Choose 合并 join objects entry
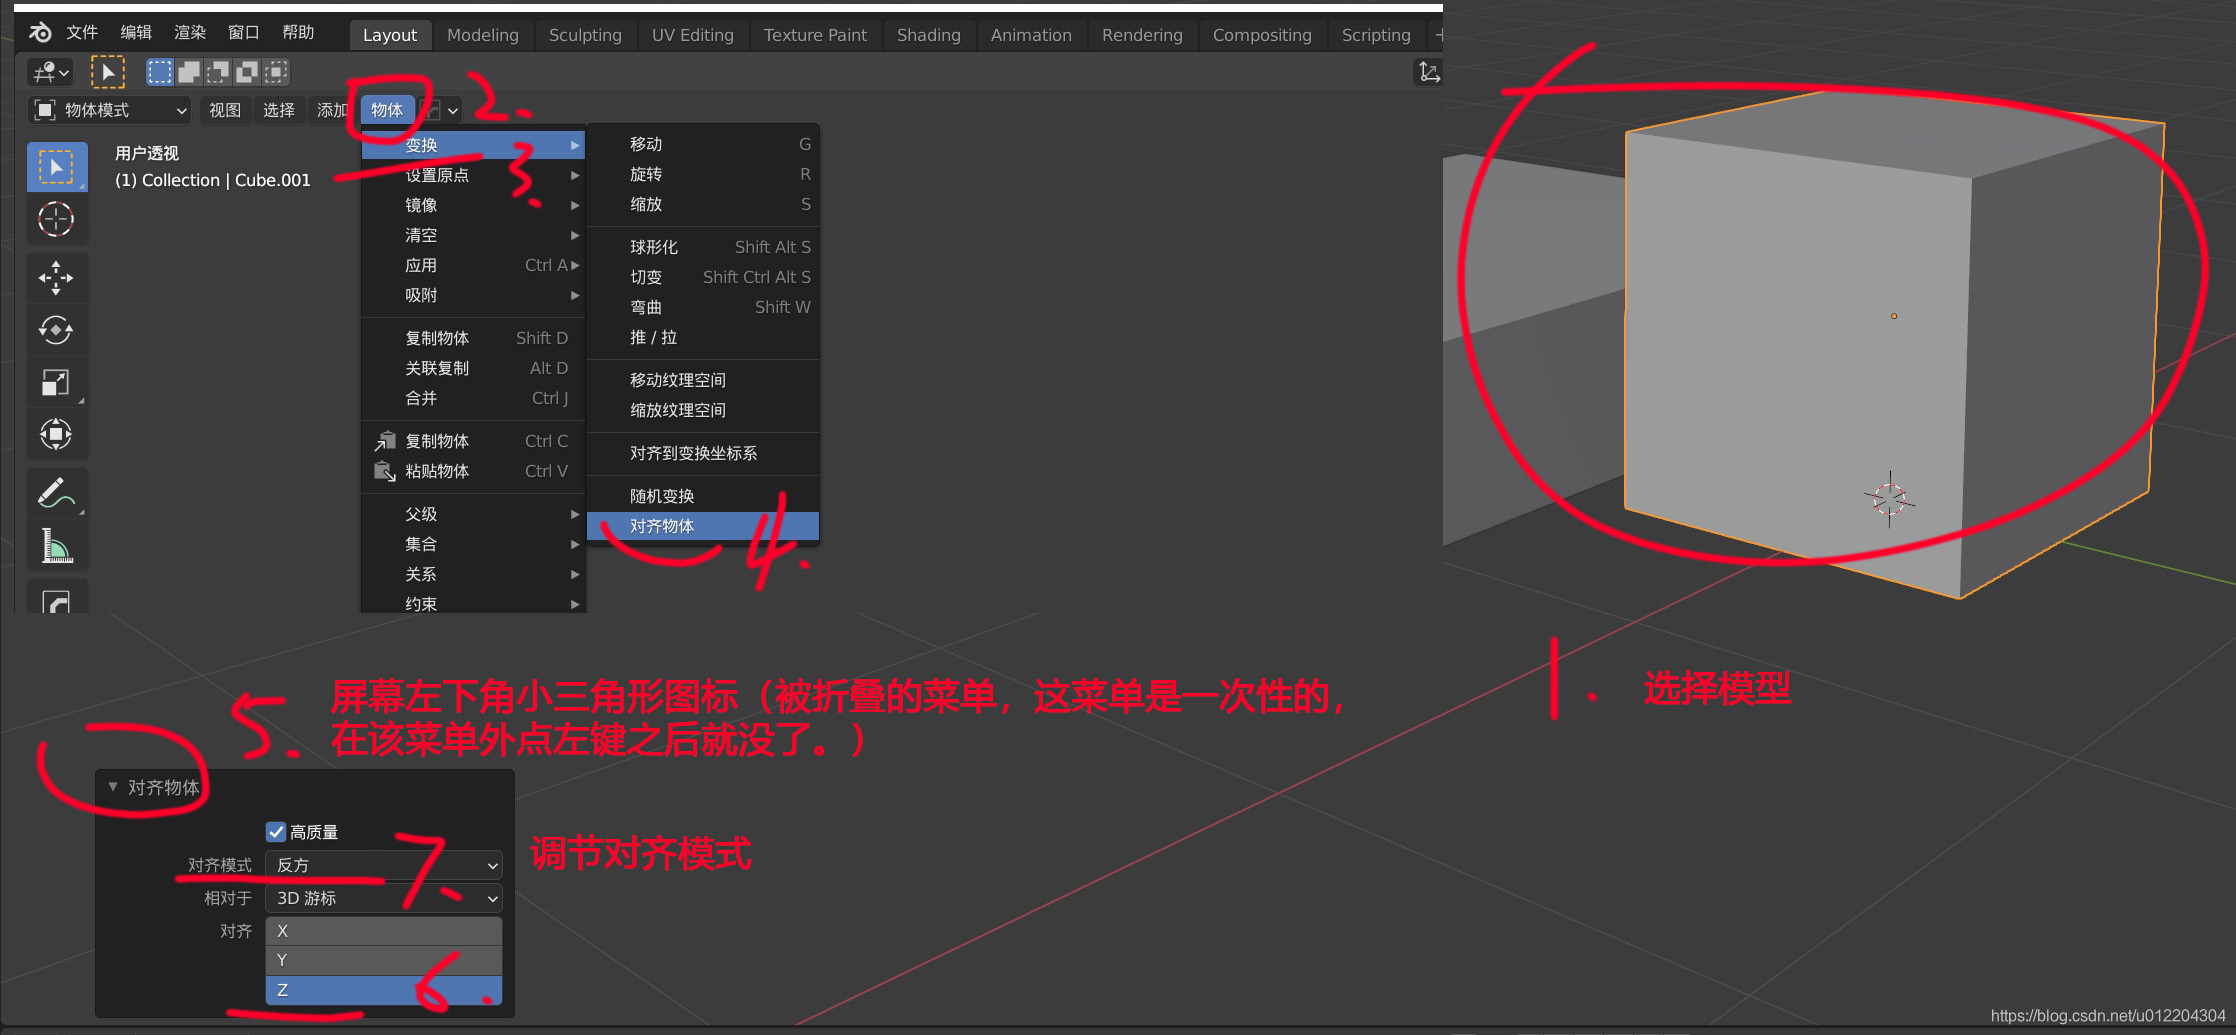Screen dimensions: 2236x1035 [x=473, y=398]
